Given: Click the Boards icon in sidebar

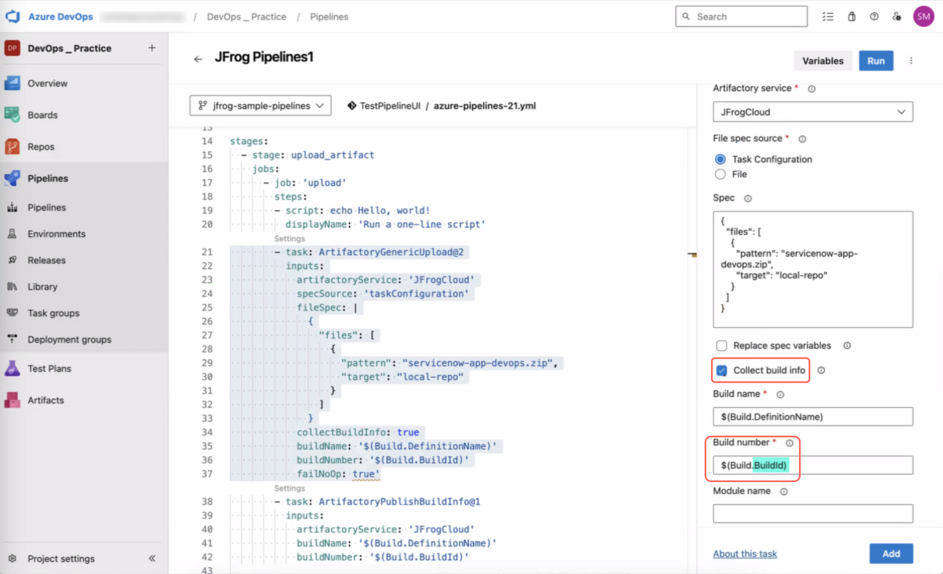Looking at the screenshot, I should coord(12,115).
